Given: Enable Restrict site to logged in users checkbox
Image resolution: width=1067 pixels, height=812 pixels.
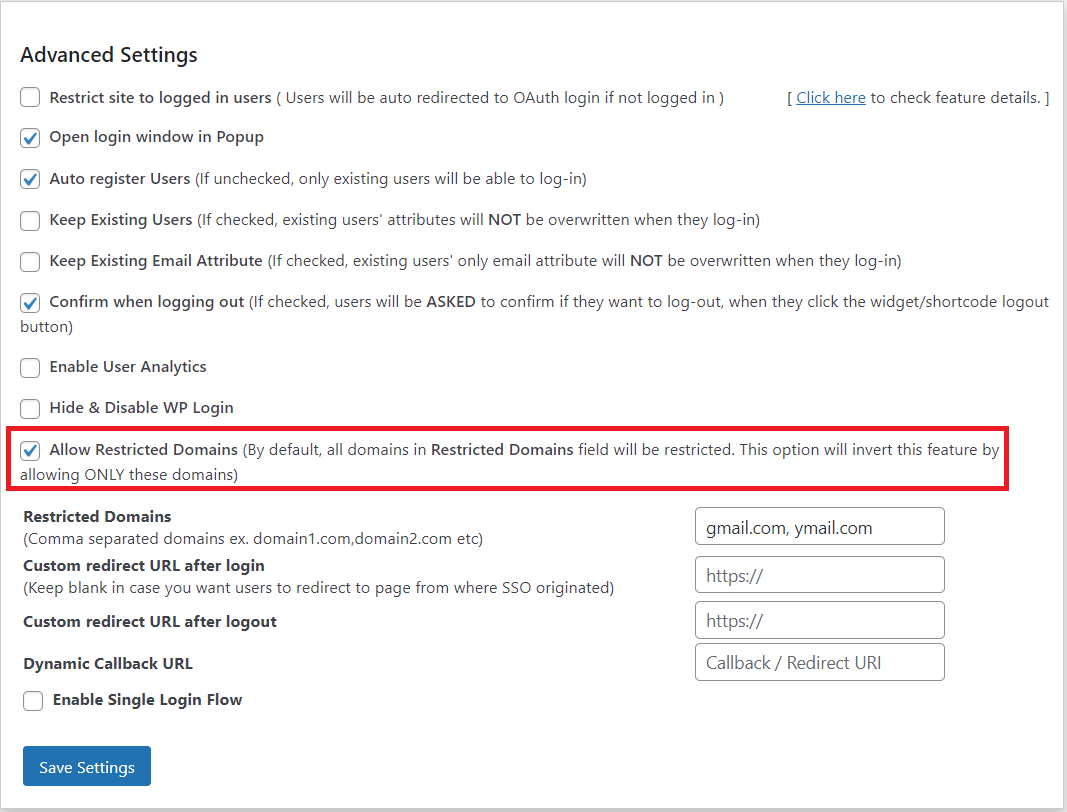Looking at the screenshot, I should click(30, 97).
